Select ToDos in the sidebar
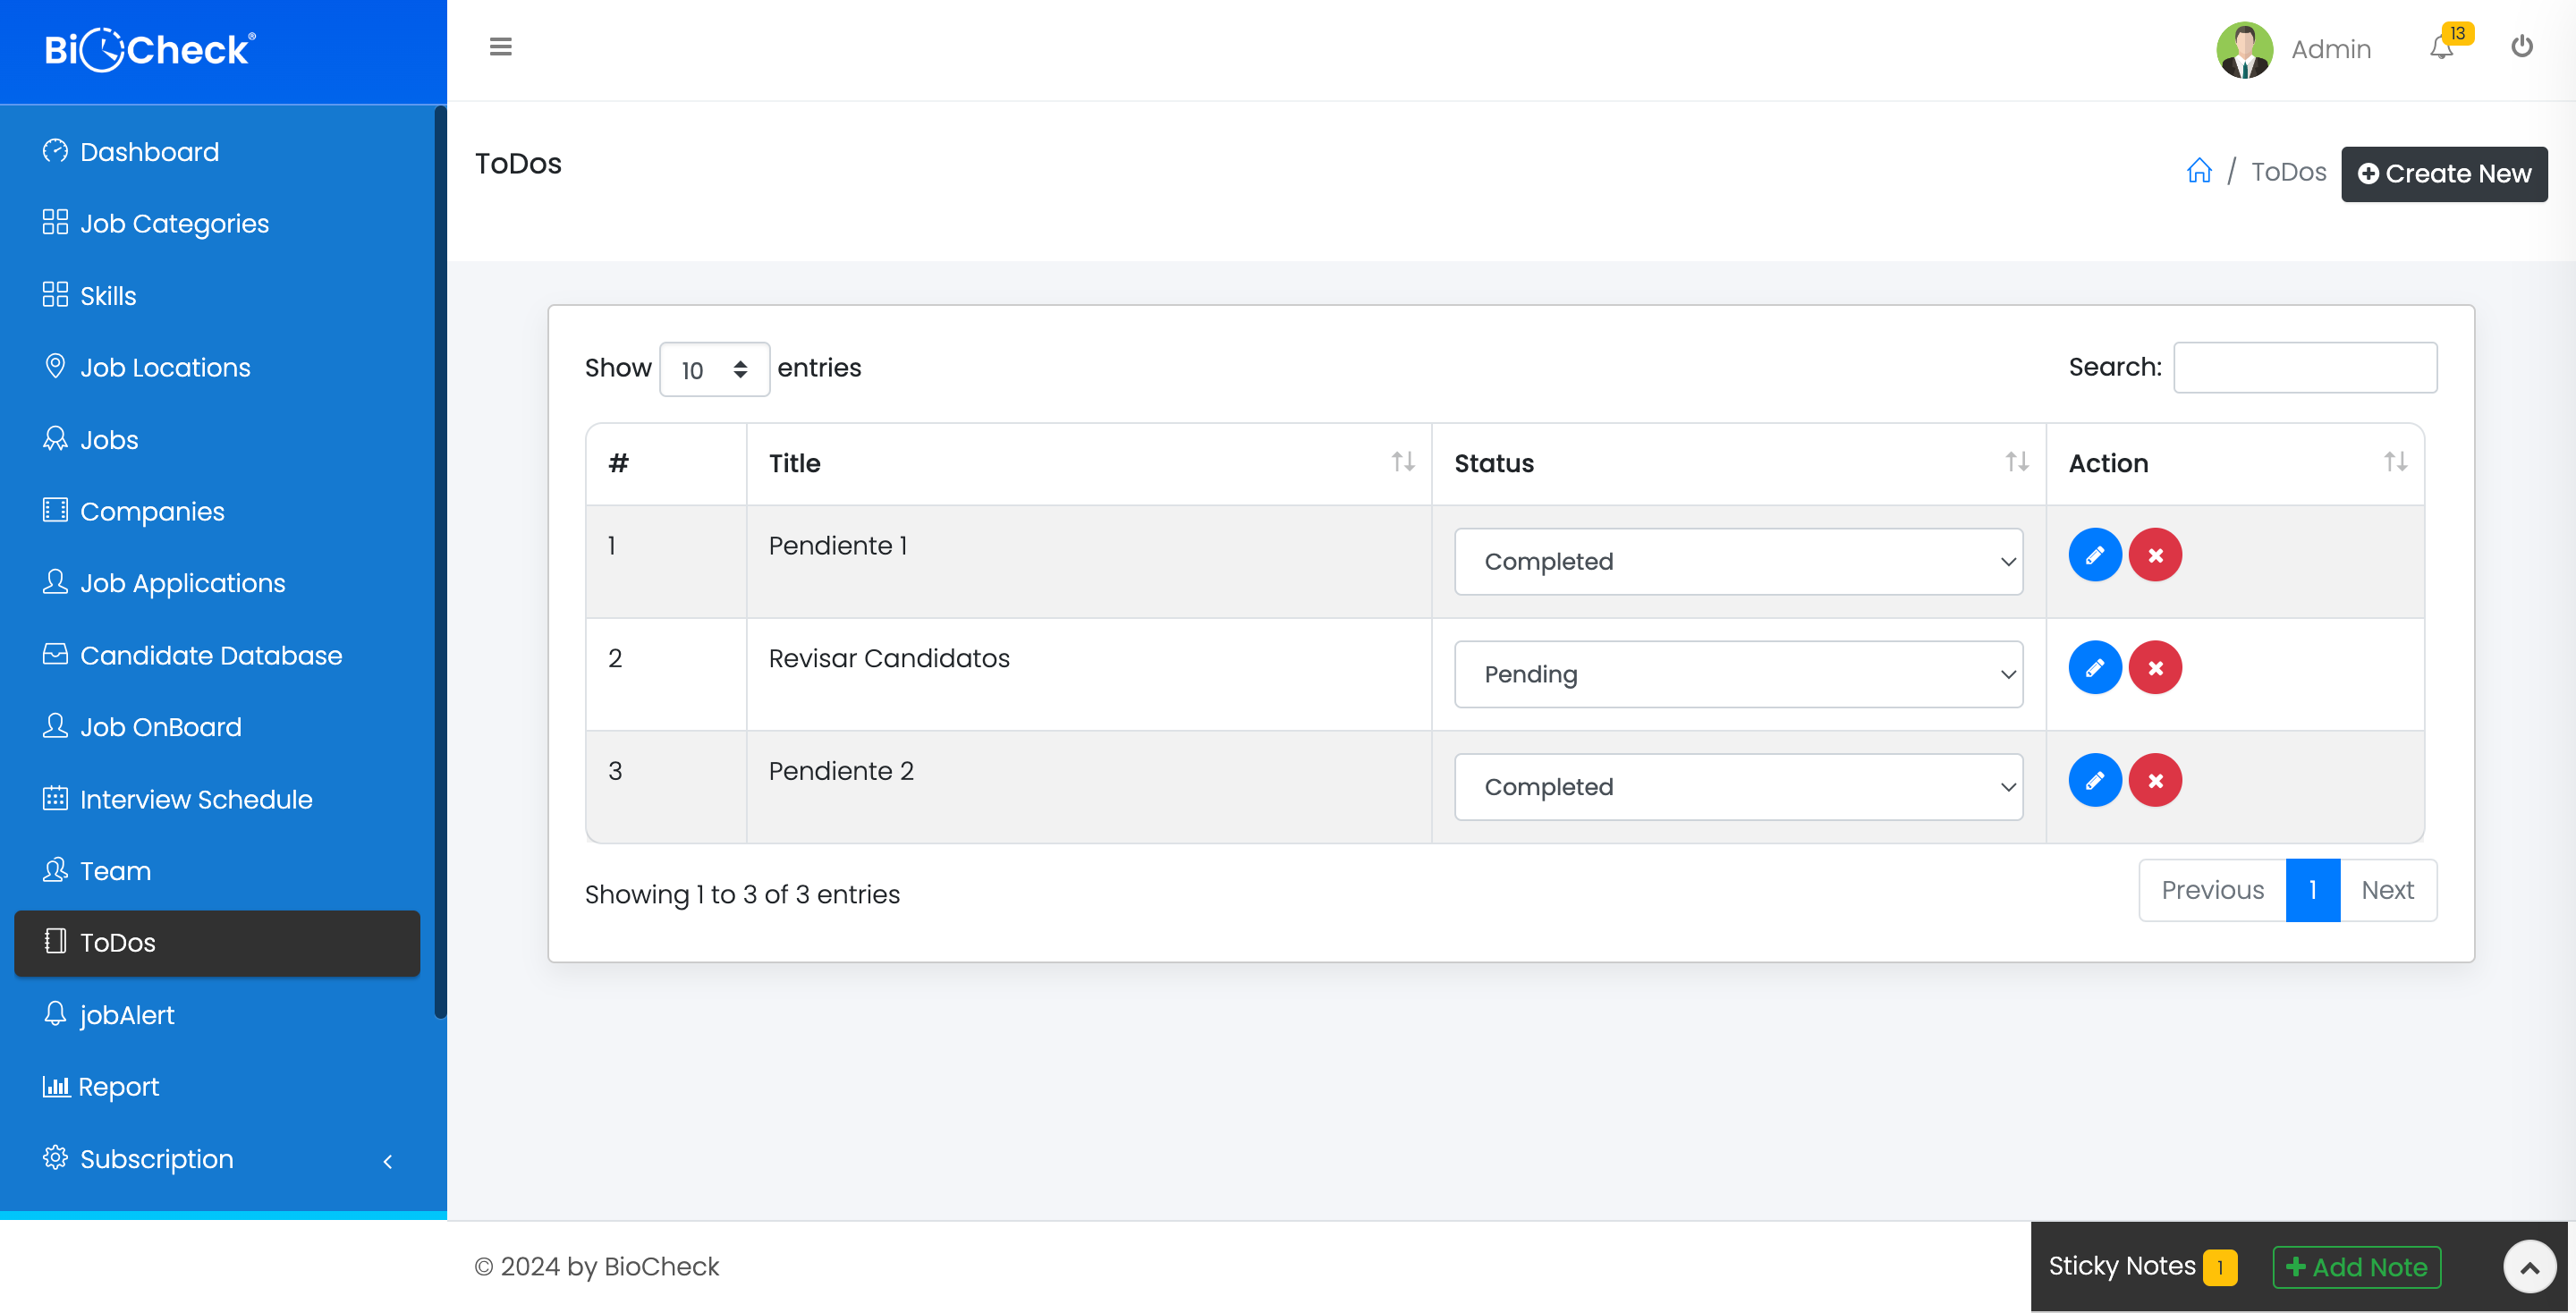The width and height of the screenshot is (2576, 1313). [217, 944]
